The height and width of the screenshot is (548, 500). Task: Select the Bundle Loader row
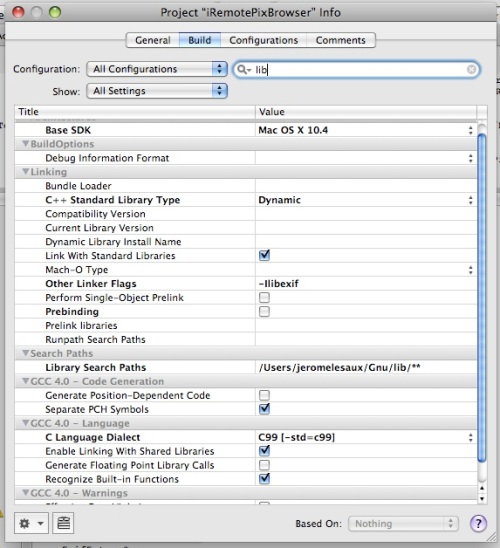(x=246, y=186)
